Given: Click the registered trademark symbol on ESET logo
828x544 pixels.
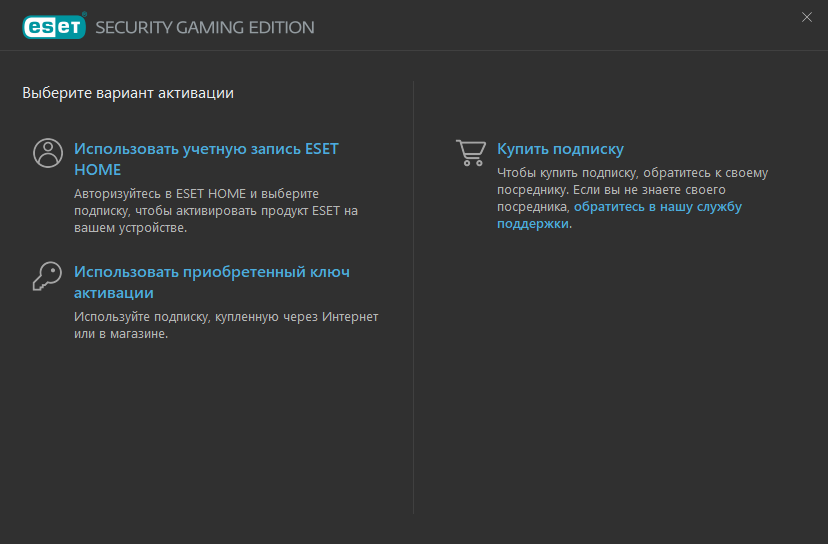Looking at the screenshot, I should [x=84, y=14].
